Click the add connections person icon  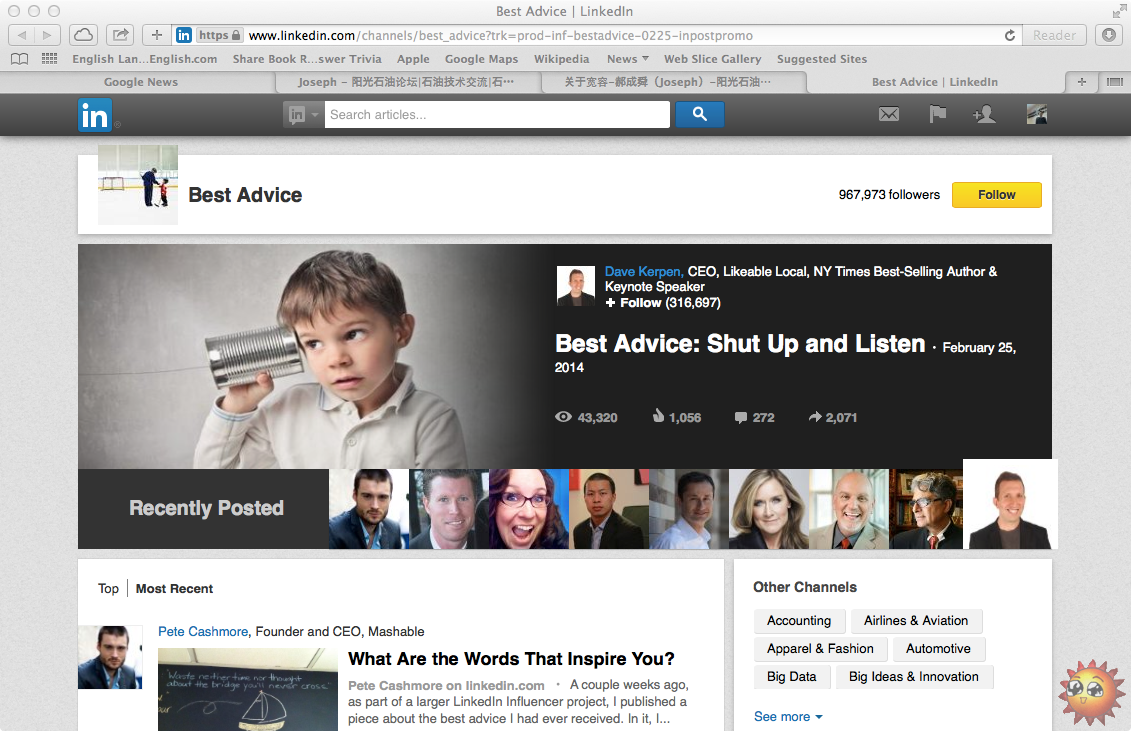pyautogui.click(x=984, y=115)
